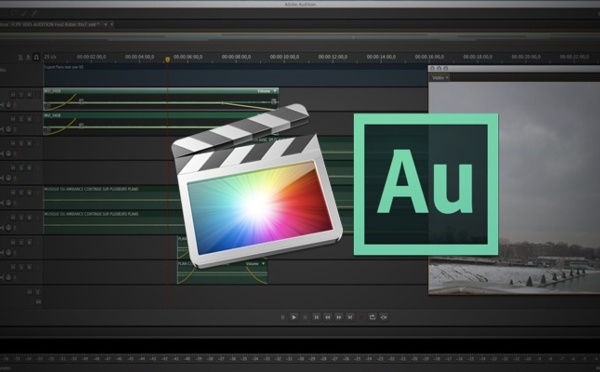Screen dimensions: 600x372
Task: Mute the first MVI audio track
Action: click(13, 95)
